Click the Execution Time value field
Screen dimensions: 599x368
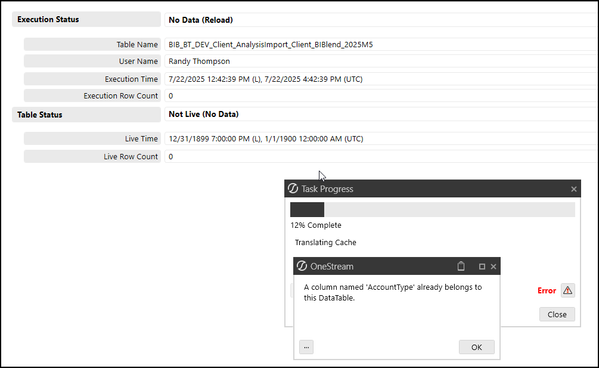click(x=380, y=79)
